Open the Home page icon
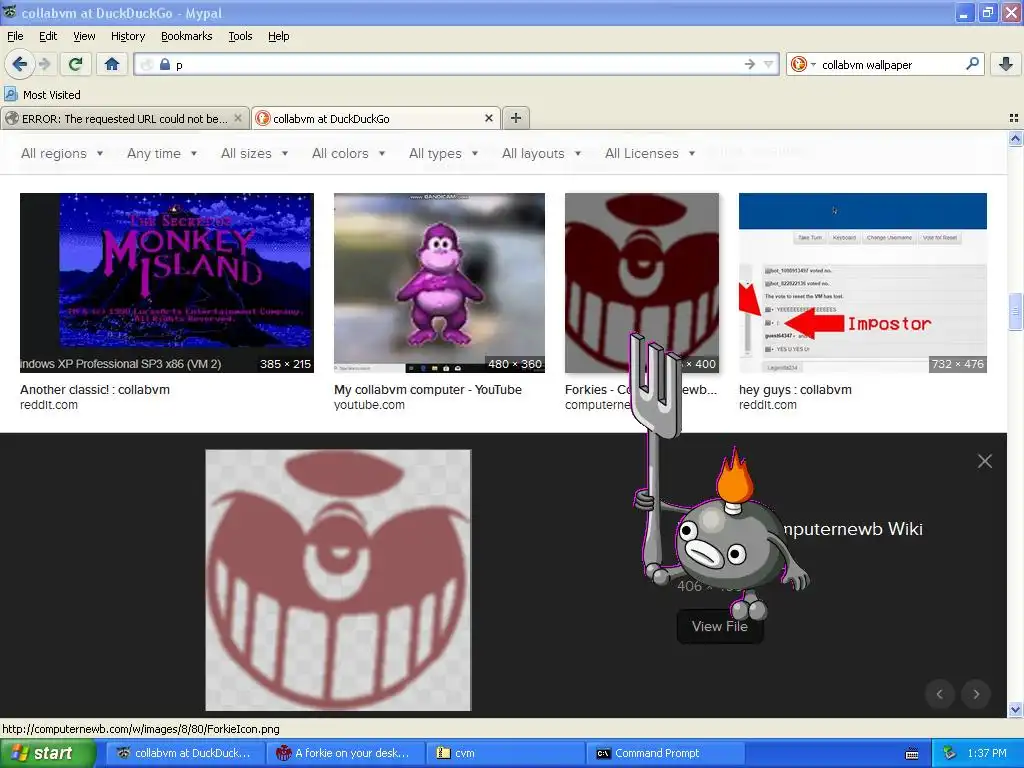 (x=112, y=64)
